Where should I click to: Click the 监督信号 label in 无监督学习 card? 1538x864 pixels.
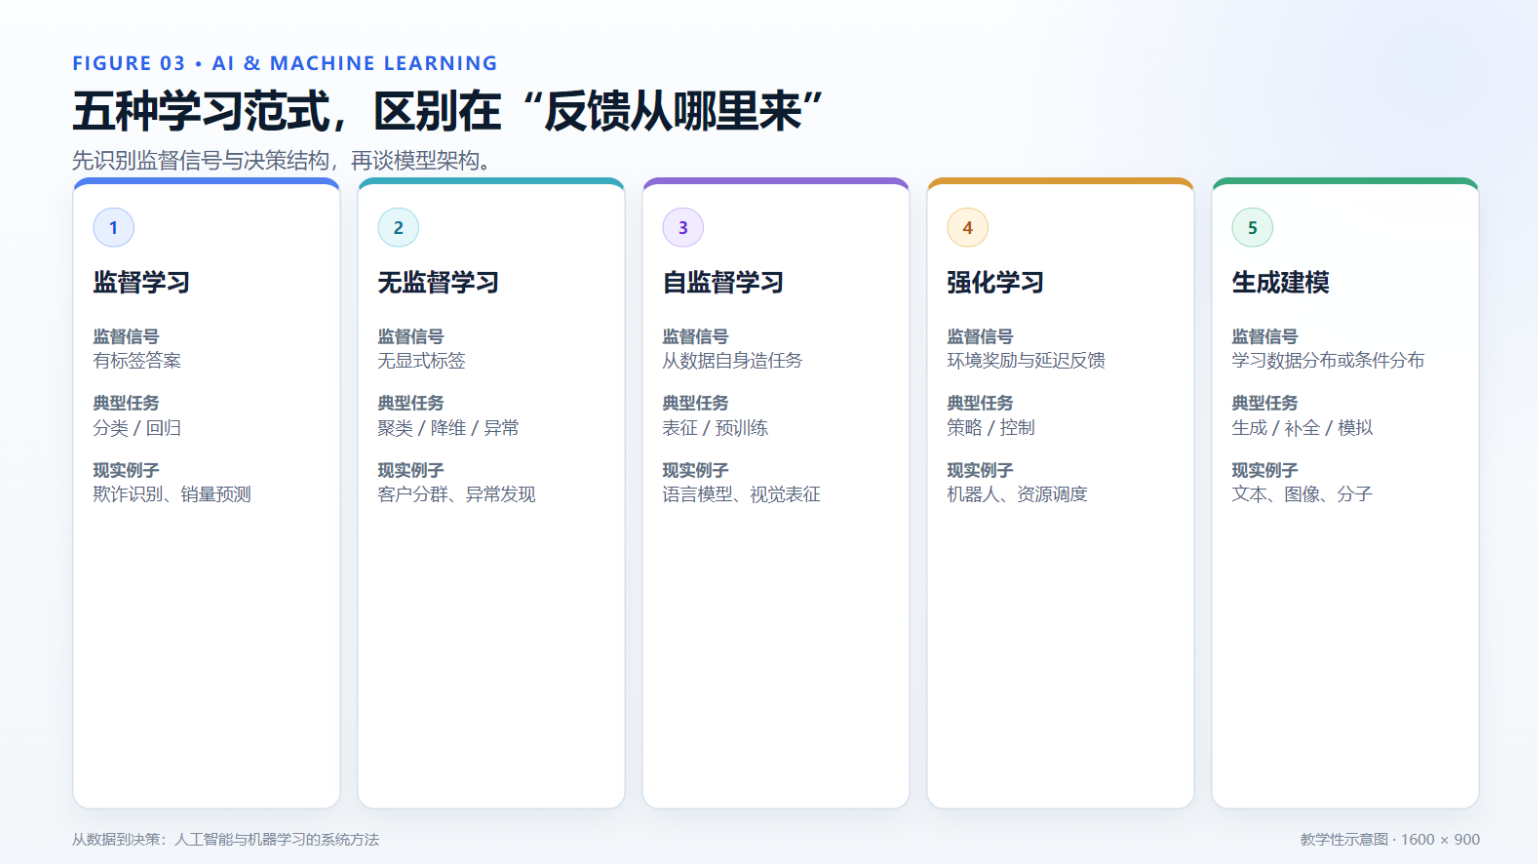pyautogui.click(x=411, y=337)
